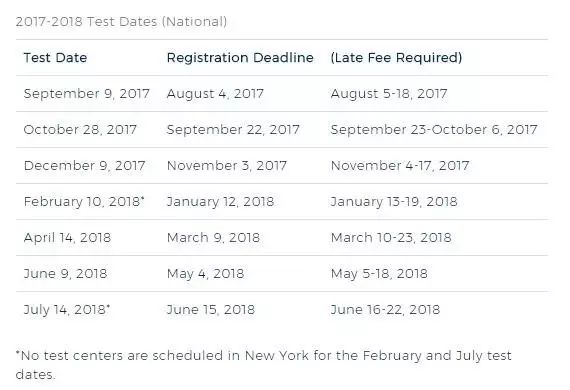This screenshot has height=390, width=570.
Task: Select the October 28, 2017 test date
Action: tap(80, 129)
